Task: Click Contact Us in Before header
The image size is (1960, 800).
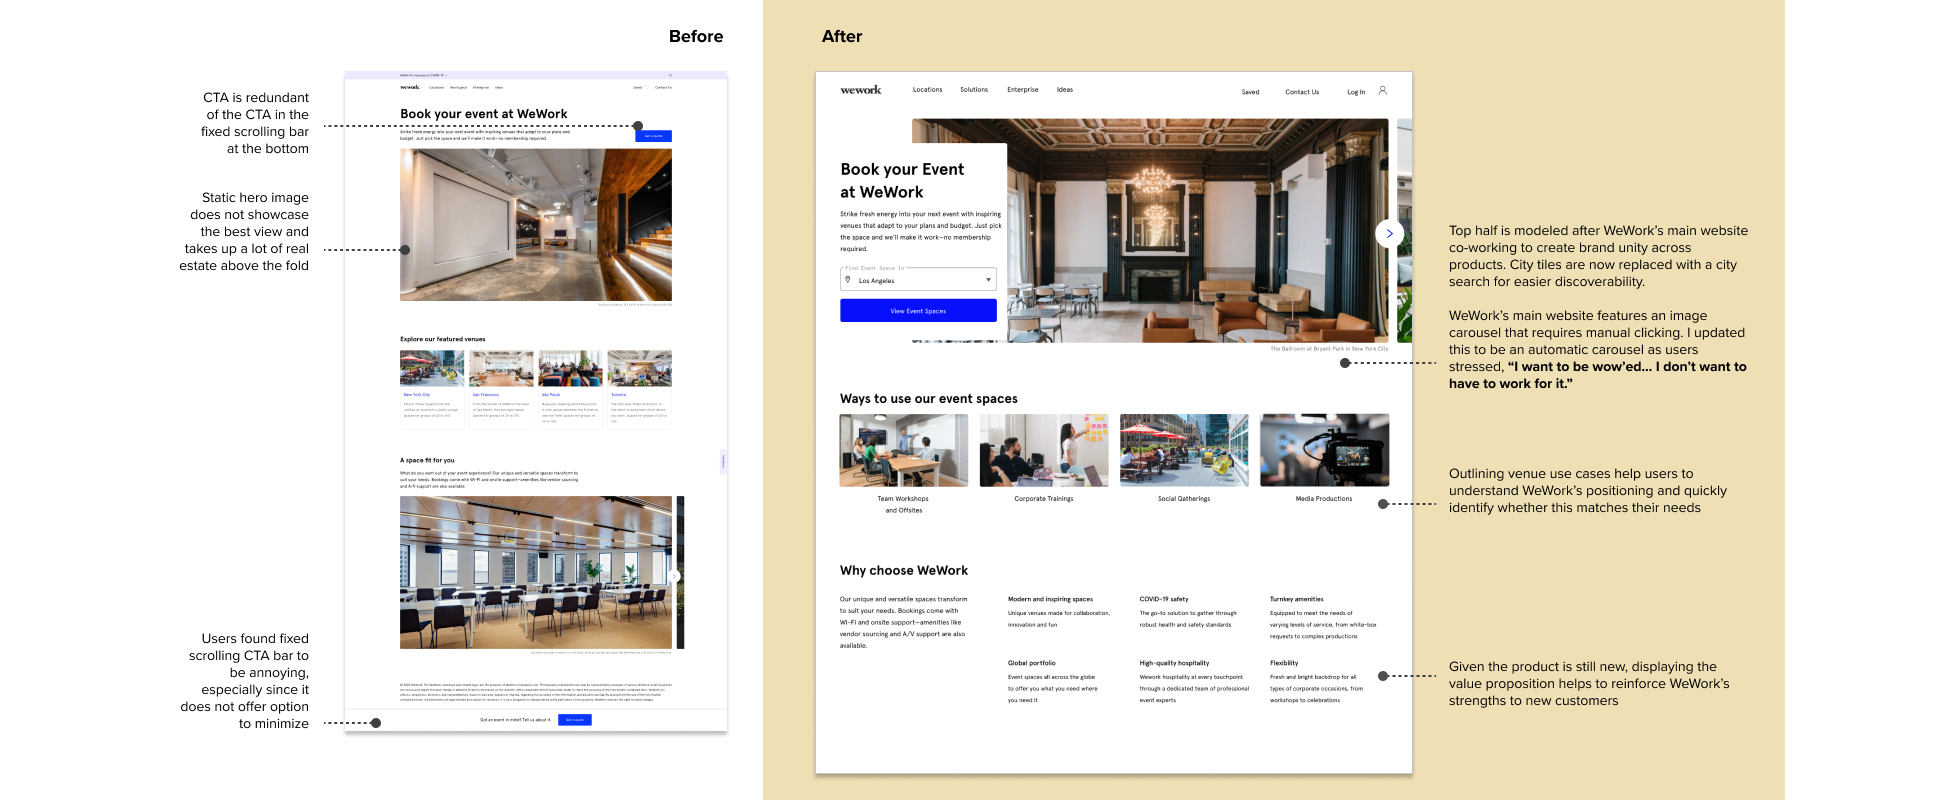Action: (x=663, y=87)
